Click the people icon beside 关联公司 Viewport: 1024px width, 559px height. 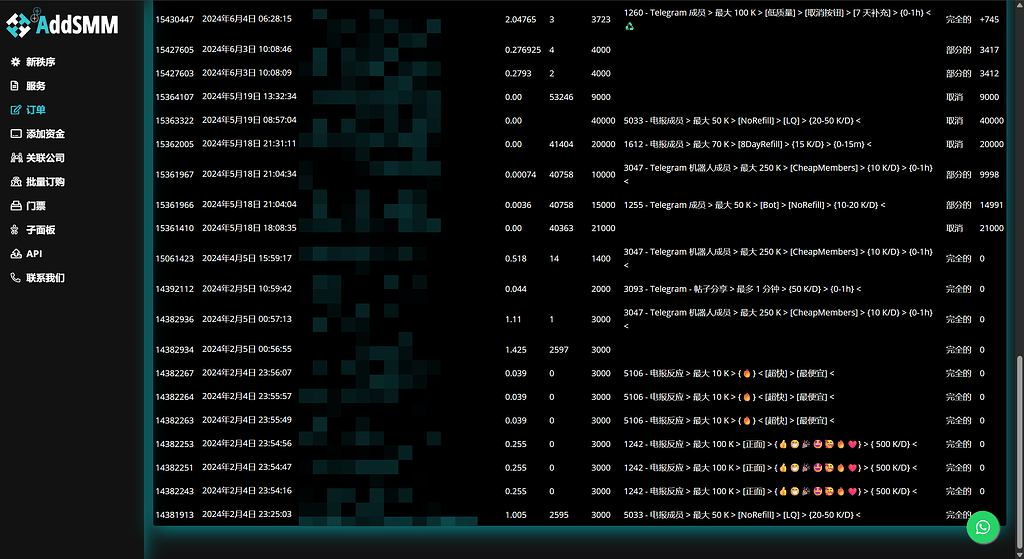16,157
